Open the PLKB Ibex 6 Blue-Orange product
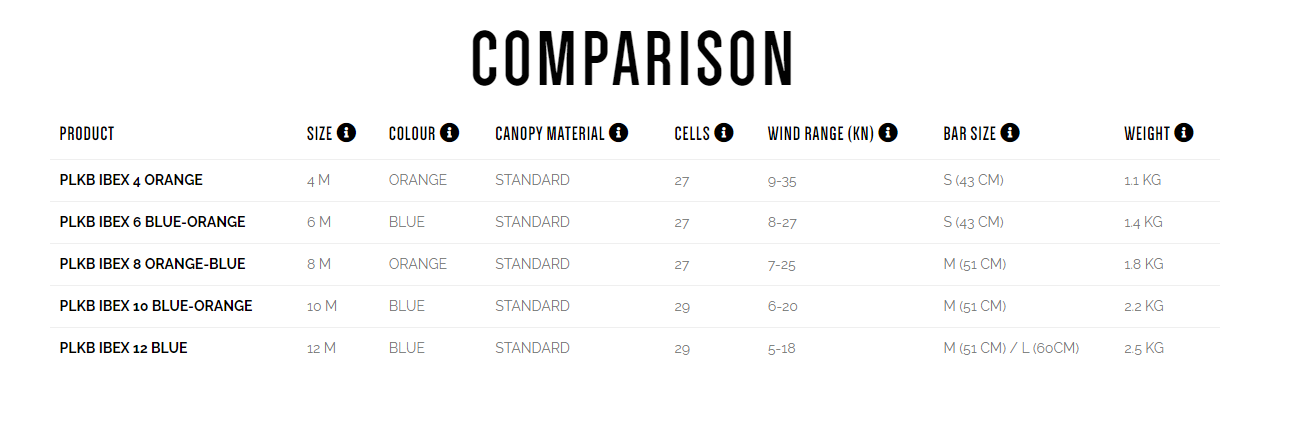This screenshot has height=427, width=1302. (x=152, y=222)
